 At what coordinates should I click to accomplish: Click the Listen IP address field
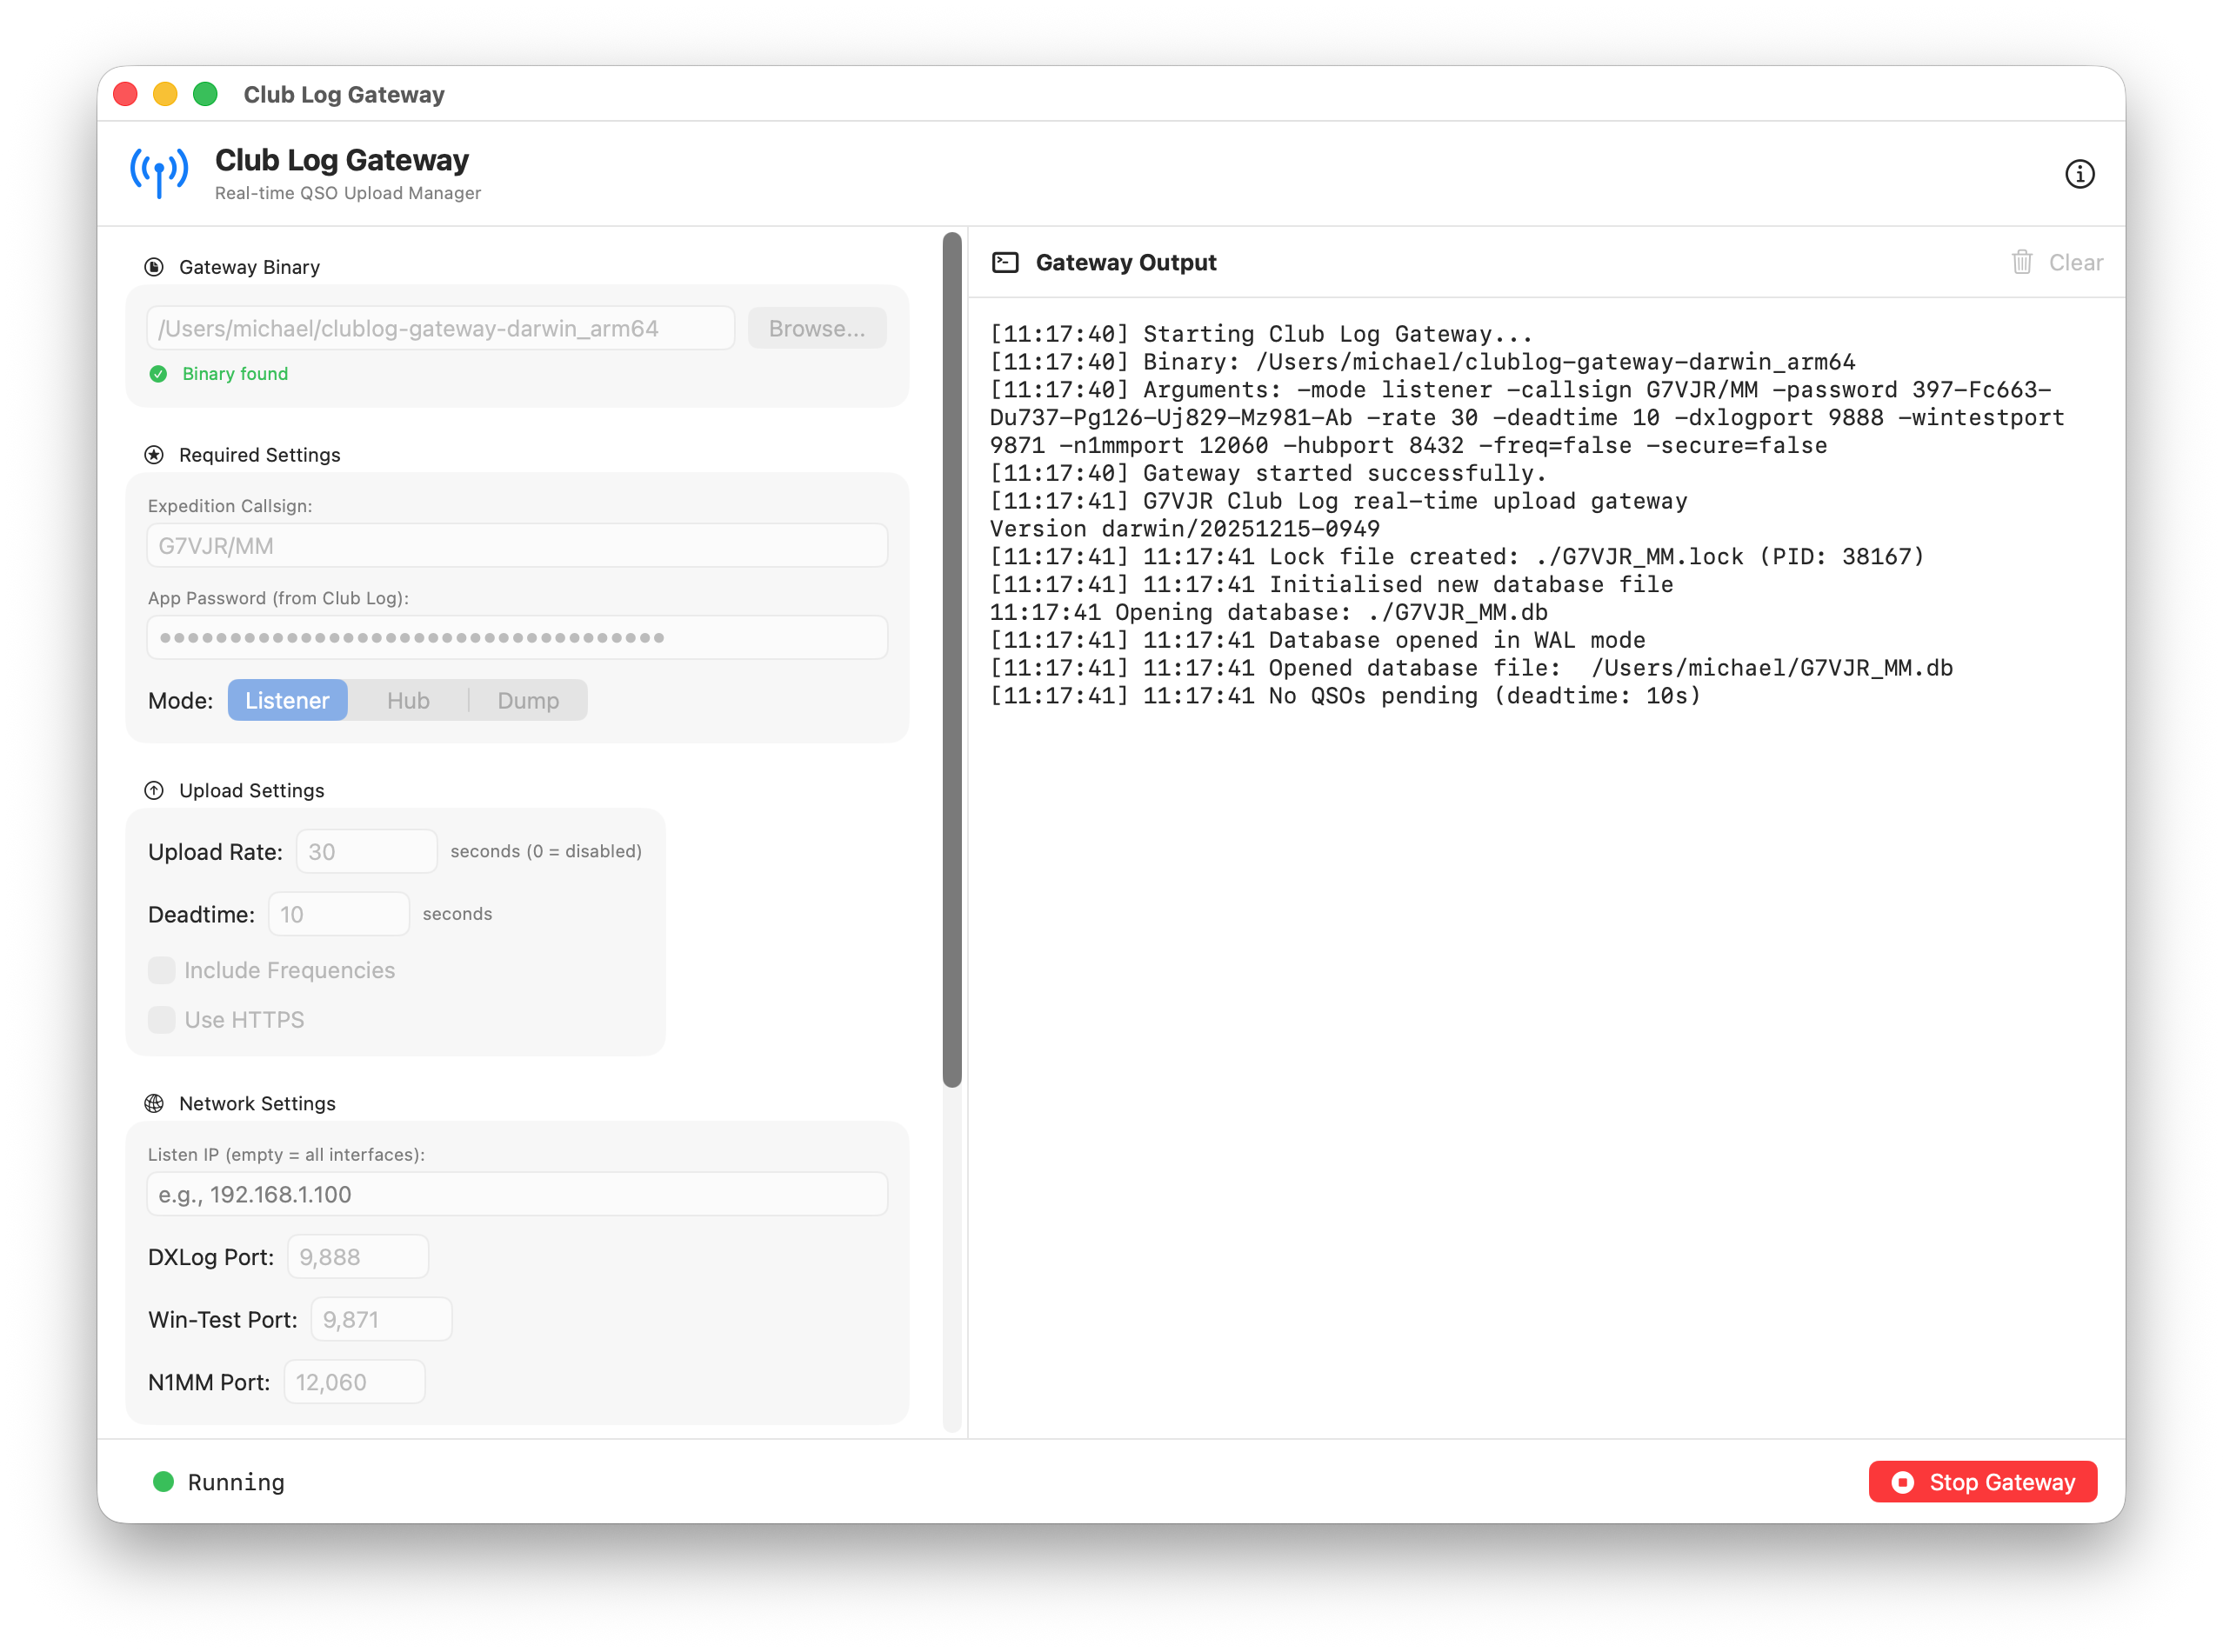tap(517, 1195)
